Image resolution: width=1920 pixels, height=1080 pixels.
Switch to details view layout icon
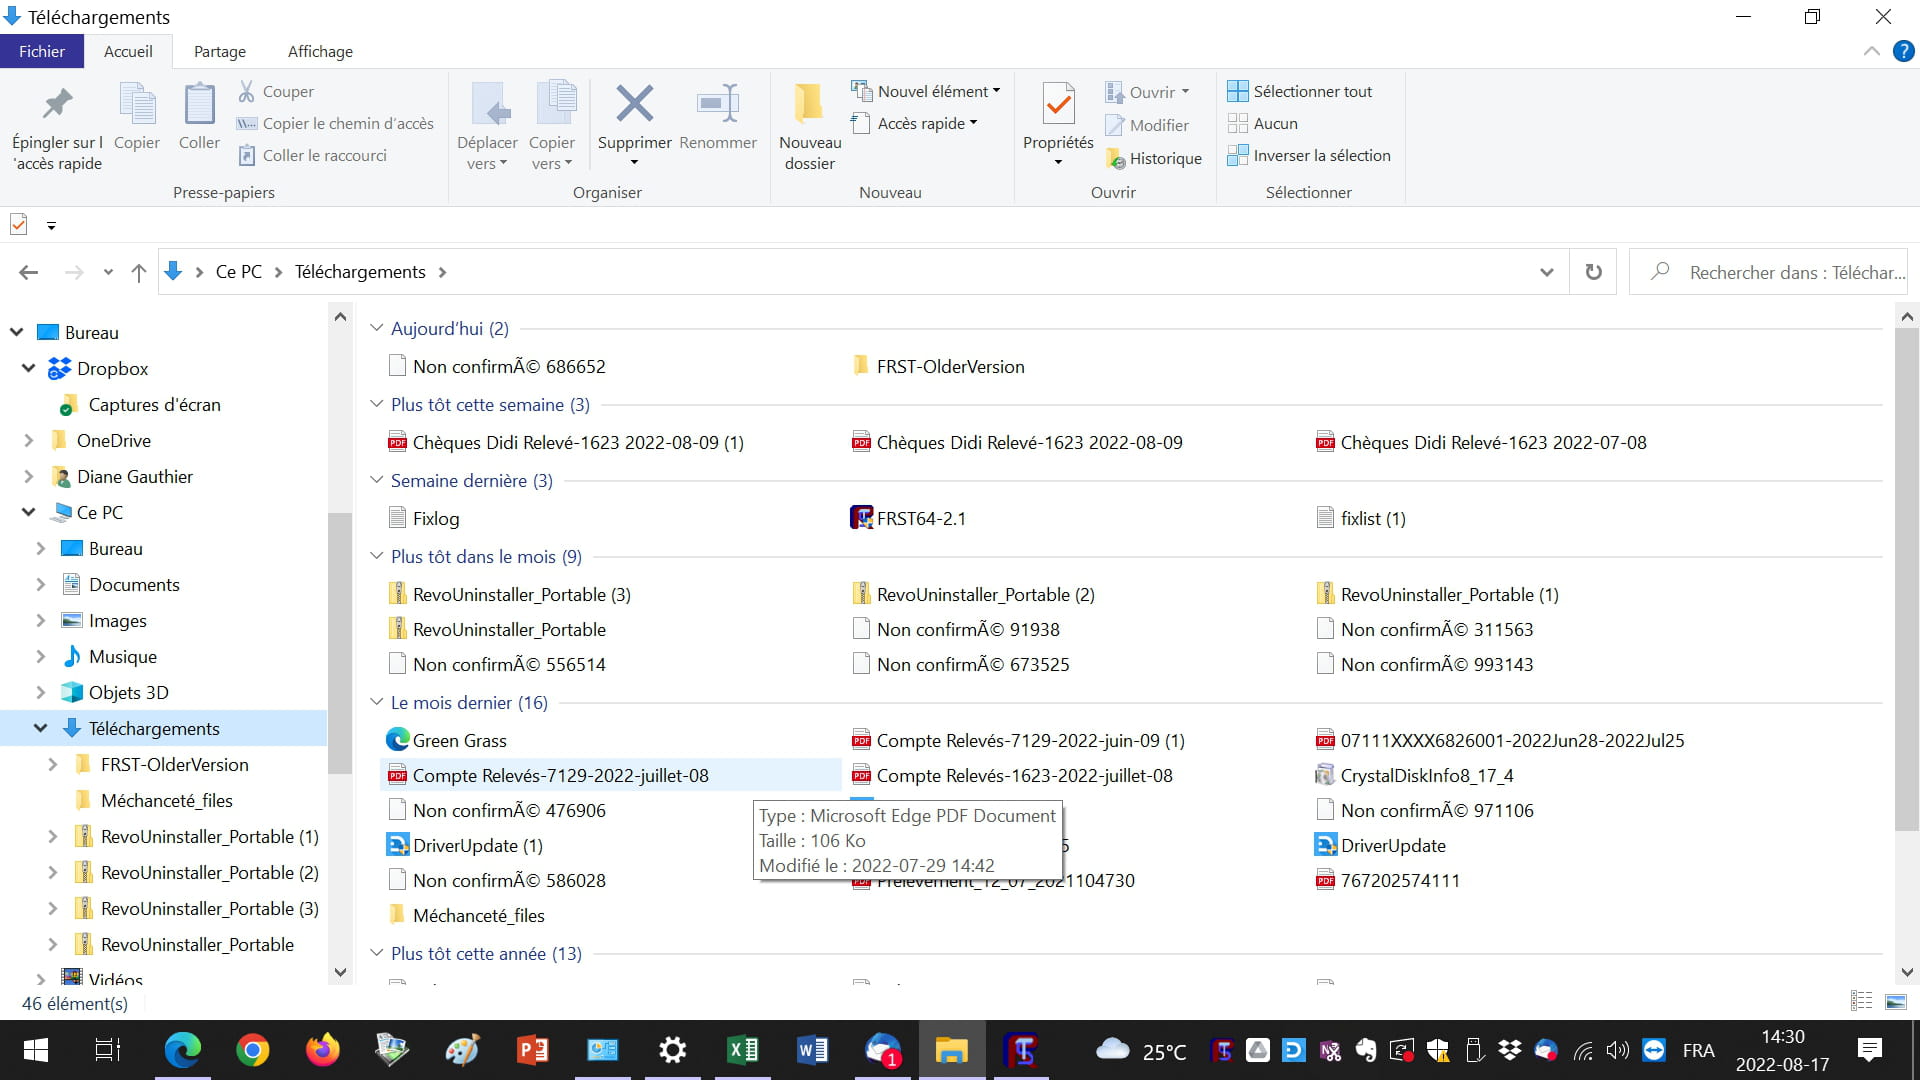point(1861,1001)
